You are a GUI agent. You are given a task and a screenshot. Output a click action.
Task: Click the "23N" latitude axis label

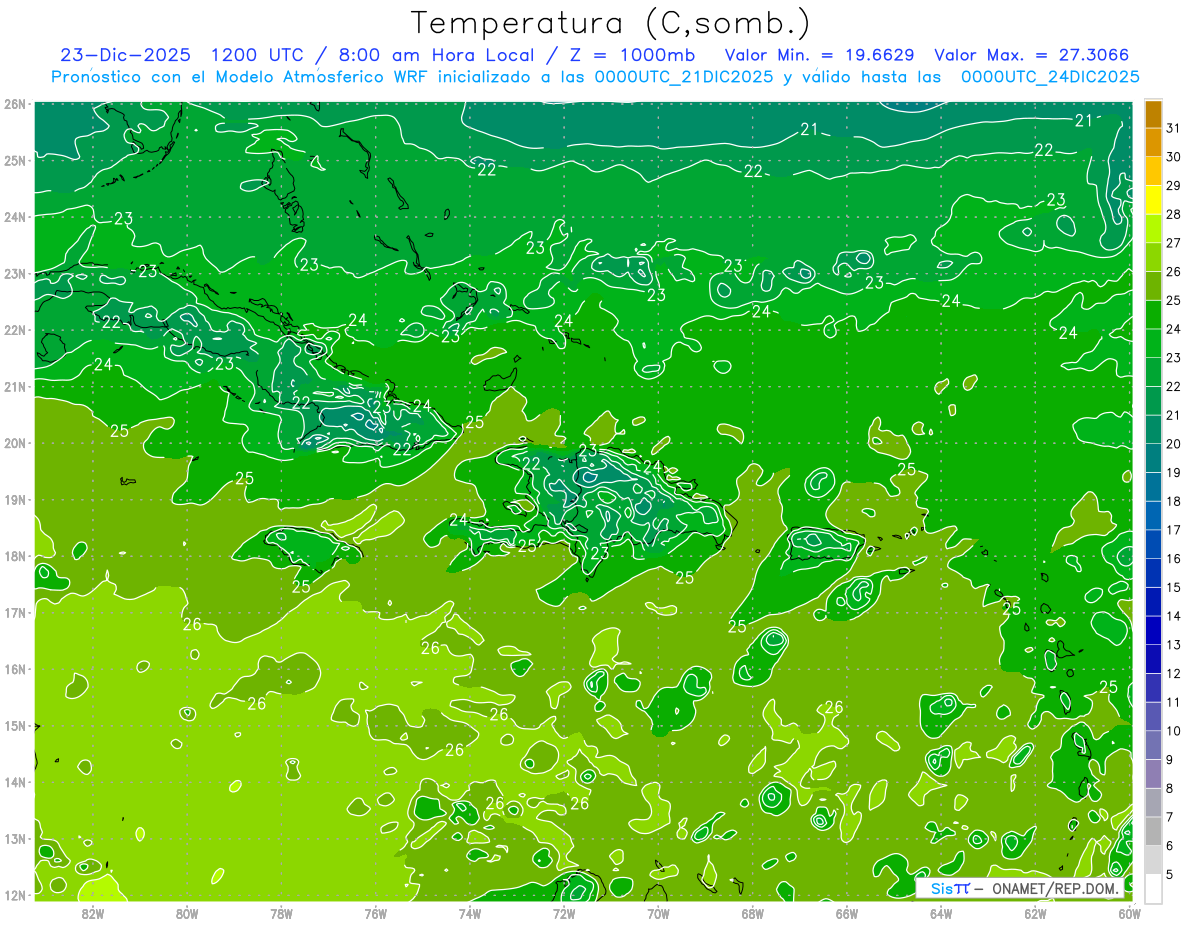[16, 273]
